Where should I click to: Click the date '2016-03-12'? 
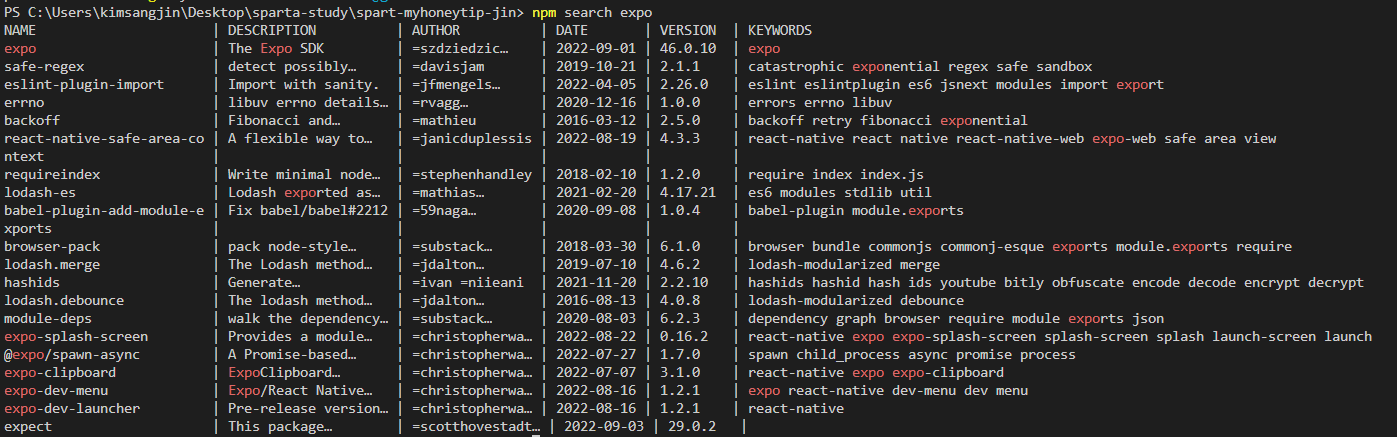click(x=596, y=120)
